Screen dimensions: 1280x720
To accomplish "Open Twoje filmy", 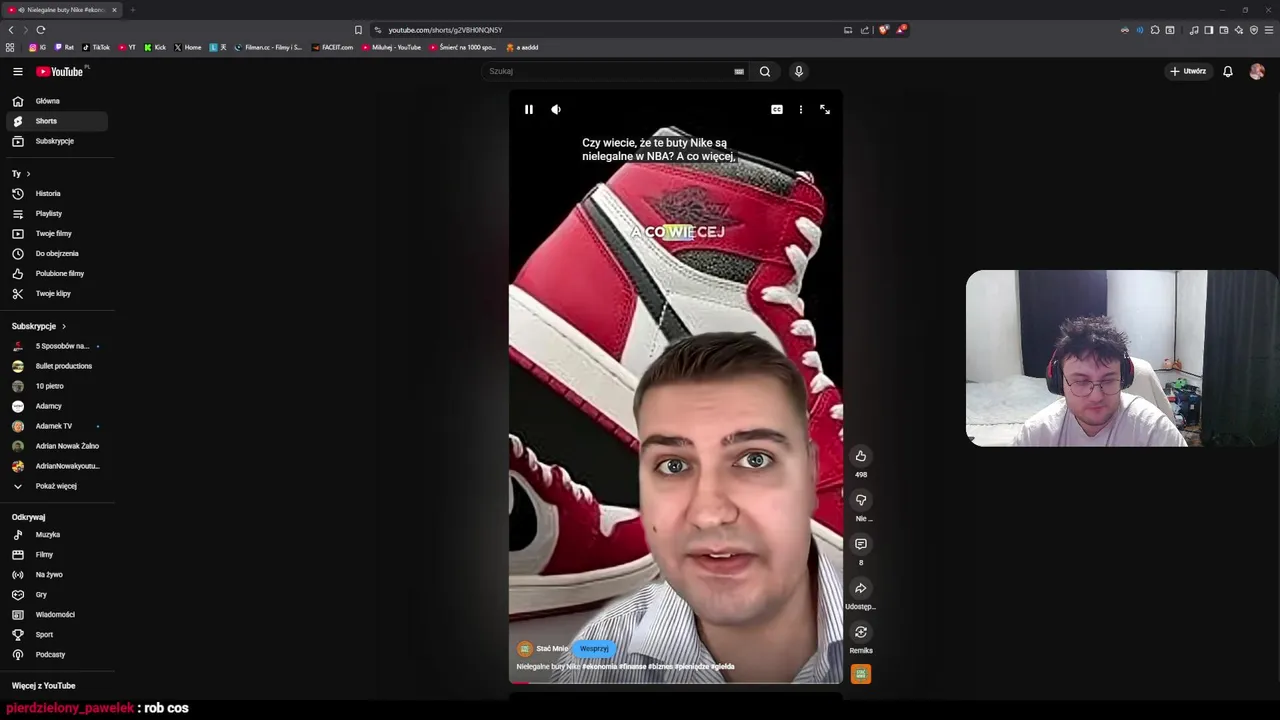I will pos(57,233).
